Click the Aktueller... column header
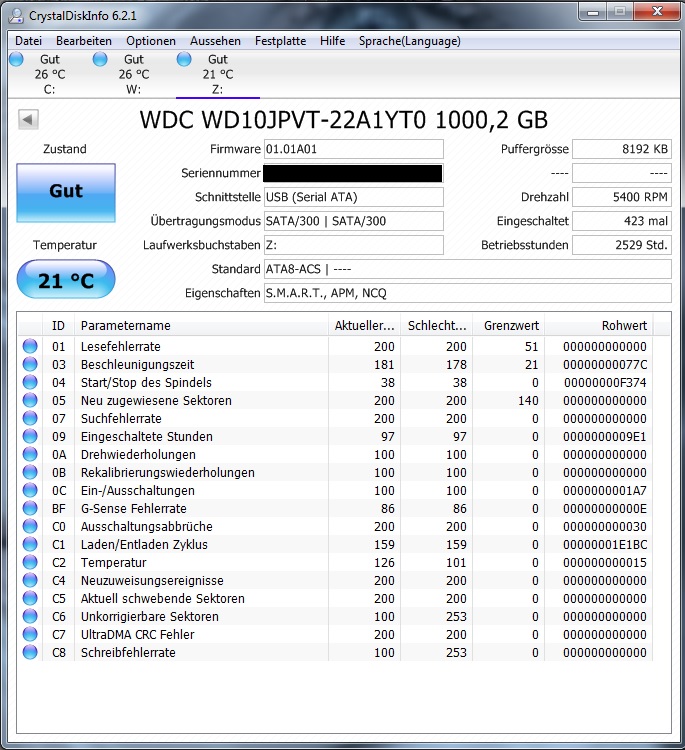The height and width of the screenshot is (750, 685). tap(365, 325)
